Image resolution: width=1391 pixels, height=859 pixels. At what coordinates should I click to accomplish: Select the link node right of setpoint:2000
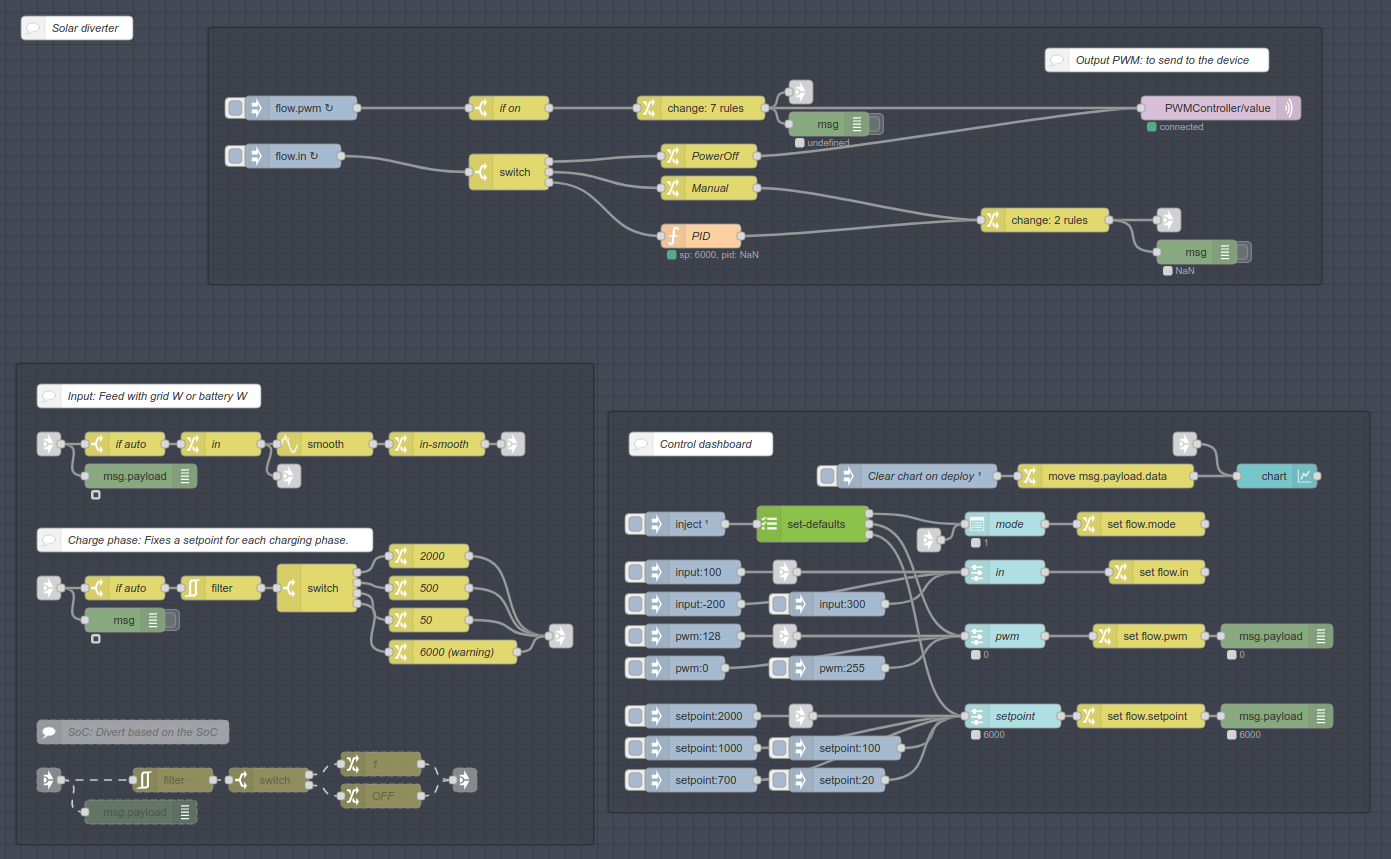[801, 716]
